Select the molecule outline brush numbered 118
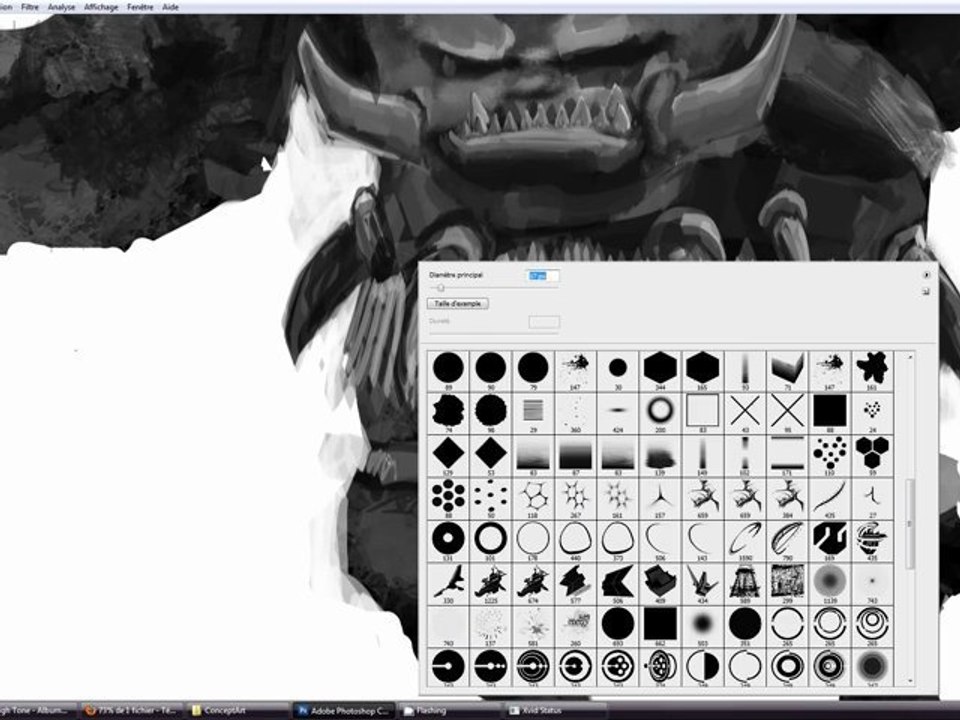This screenshot has width=960, height=720. coord(533,498)
